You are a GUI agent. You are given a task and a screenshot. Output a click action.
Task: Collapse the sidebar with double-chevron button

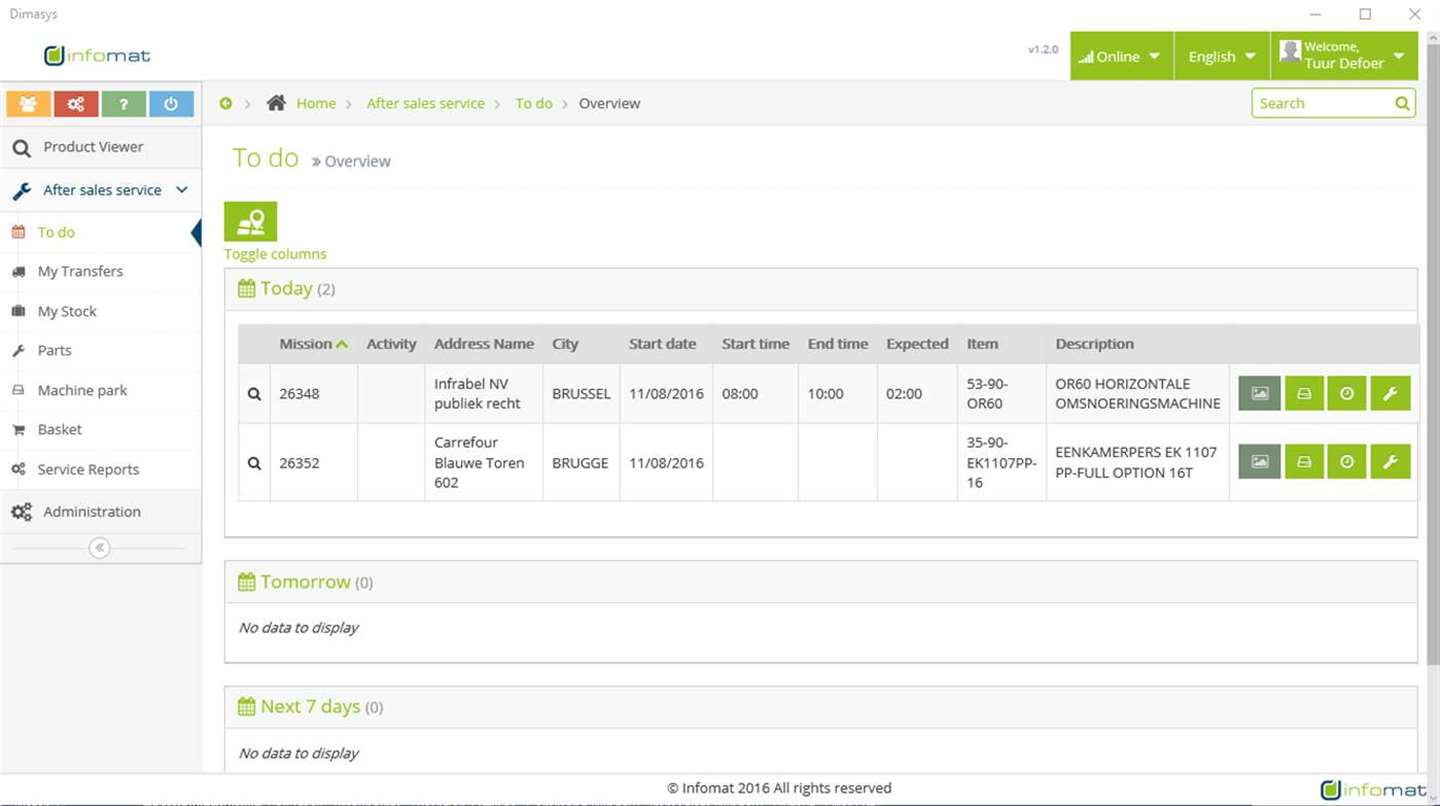[x=99, y=548]
